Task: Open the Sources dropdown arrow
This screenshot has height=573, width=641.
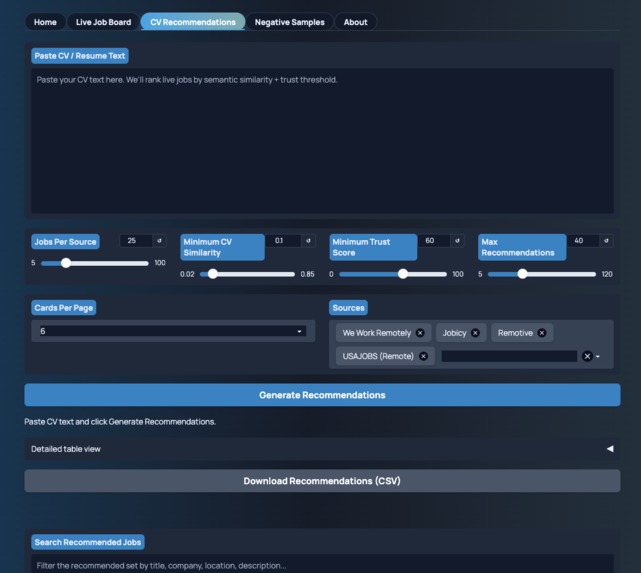Action: pos(598,357)
